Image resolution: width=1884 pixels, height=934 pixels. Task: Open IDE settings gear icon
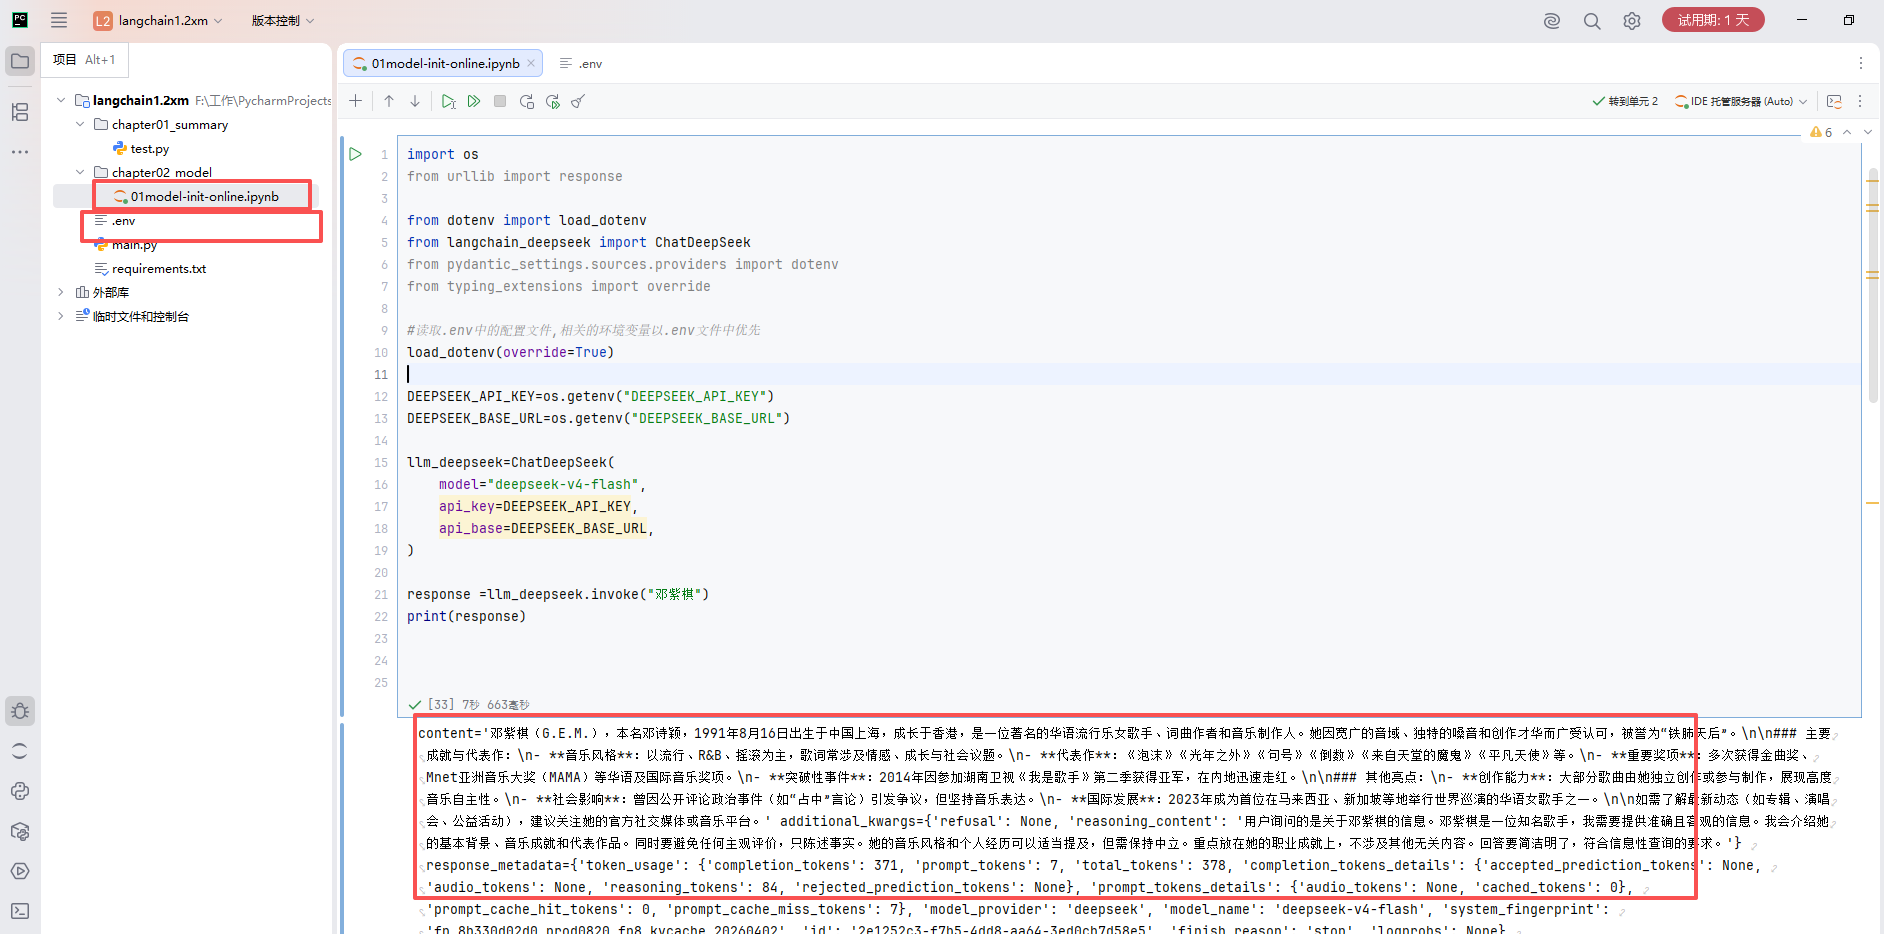[1632, 20]
